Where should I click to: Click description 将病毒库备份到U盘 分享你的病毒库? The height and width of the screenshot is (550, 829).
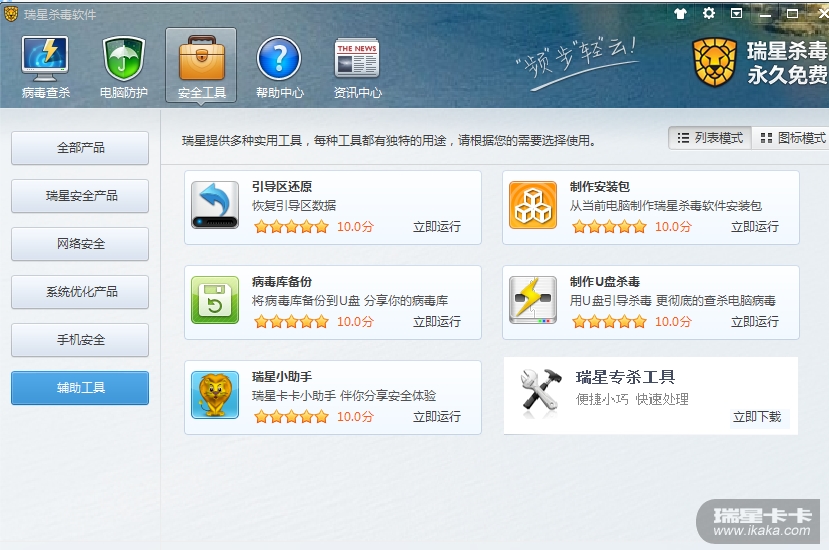(x=350, y=301)
